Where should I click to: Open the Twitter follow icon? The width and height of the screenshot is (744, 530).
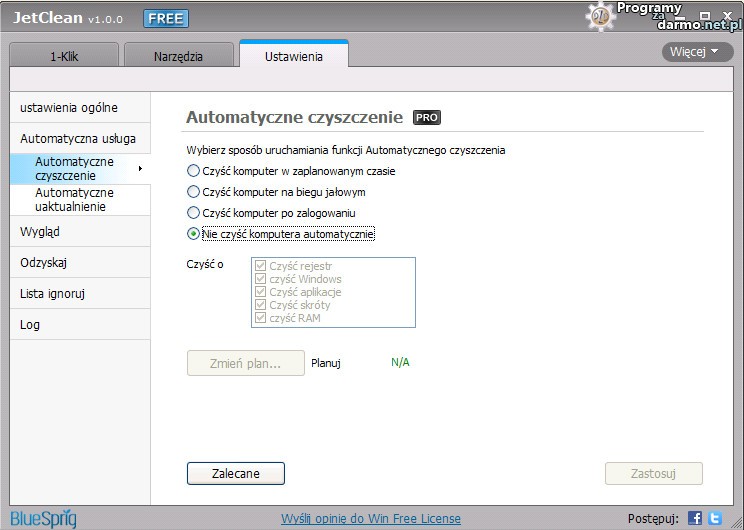pos(714,518)
